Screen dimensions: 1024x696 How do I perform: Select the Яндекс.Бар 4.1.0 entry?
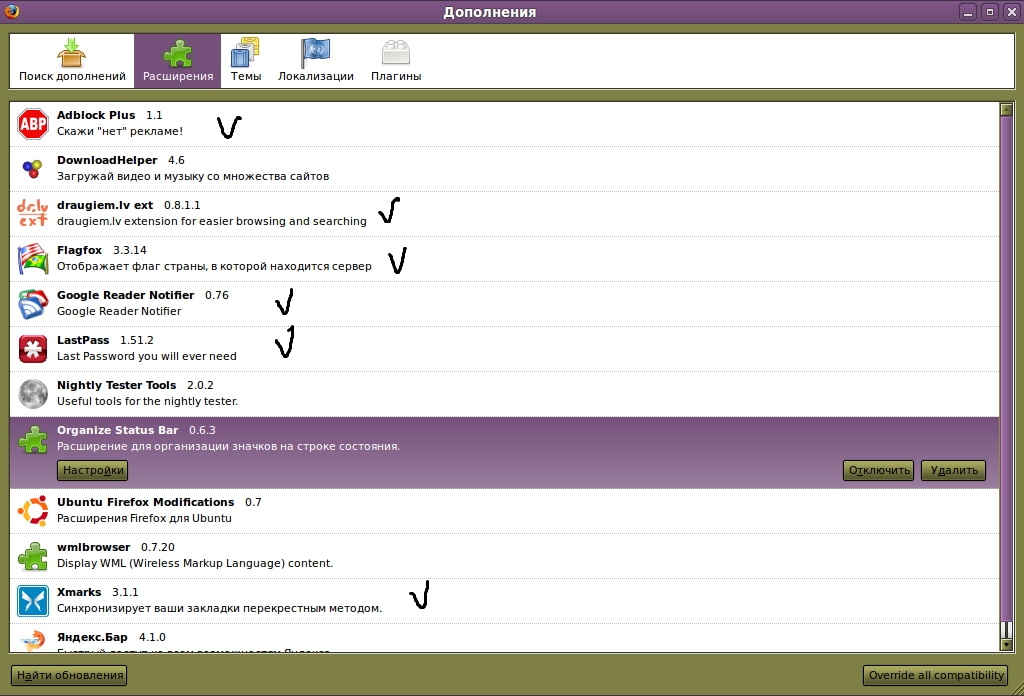pos(504,638)
